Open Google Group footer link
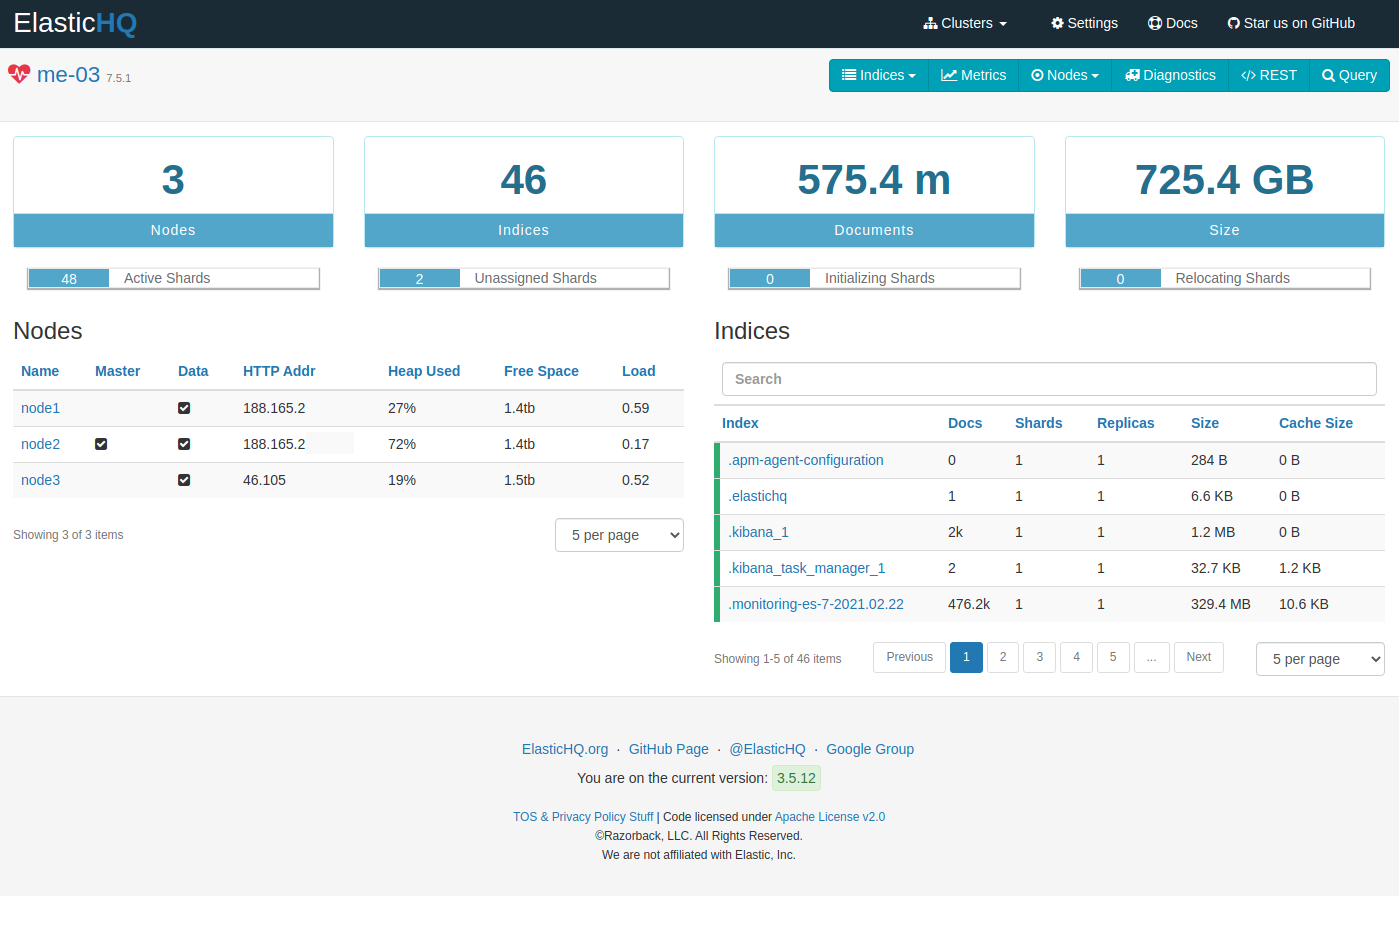Viewport: 1399px width, 943px height. click(x=870, y=749)
